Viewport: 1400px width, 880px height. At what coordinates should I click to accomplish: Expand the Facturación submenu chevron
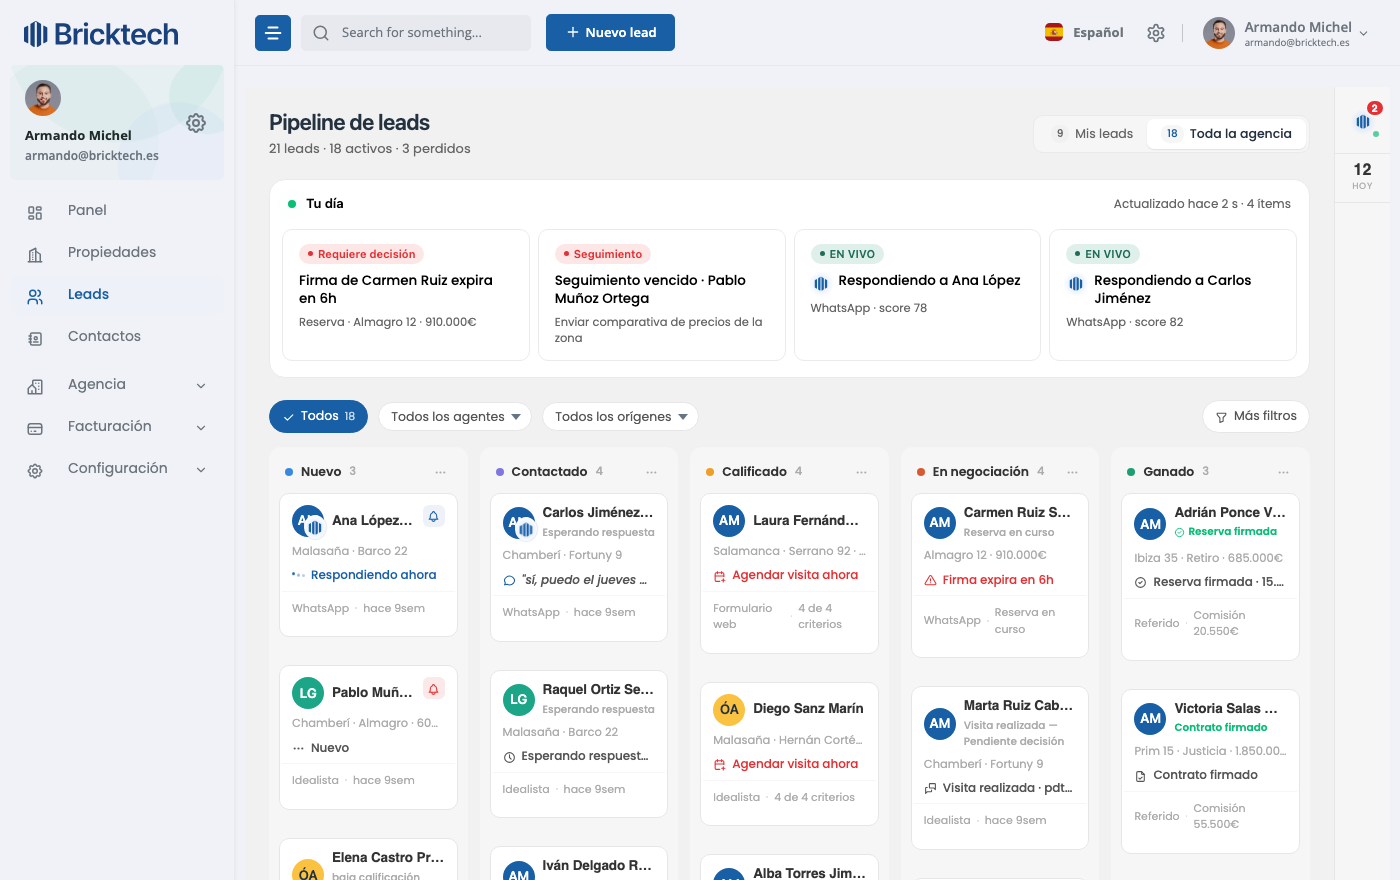click(201, 427)
